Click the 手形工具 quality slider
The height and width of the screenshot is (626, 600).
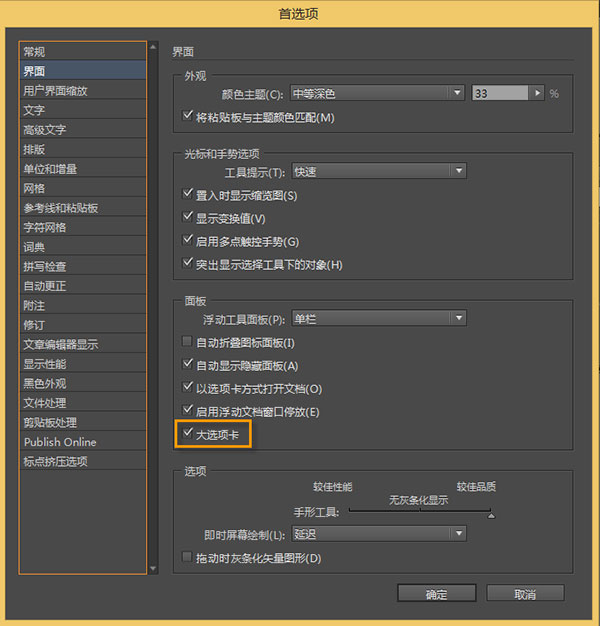tap(420, 512)
